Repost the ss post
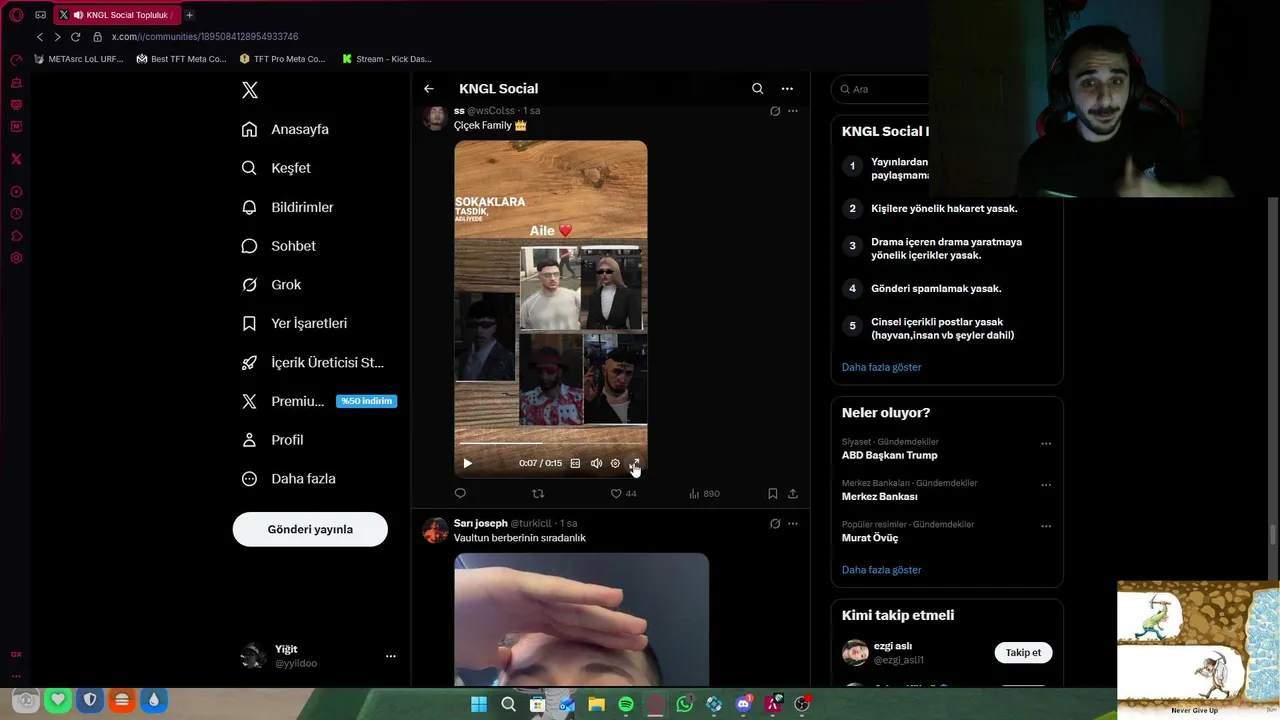This screenshot has height=720, width=1280. [538, 493]
